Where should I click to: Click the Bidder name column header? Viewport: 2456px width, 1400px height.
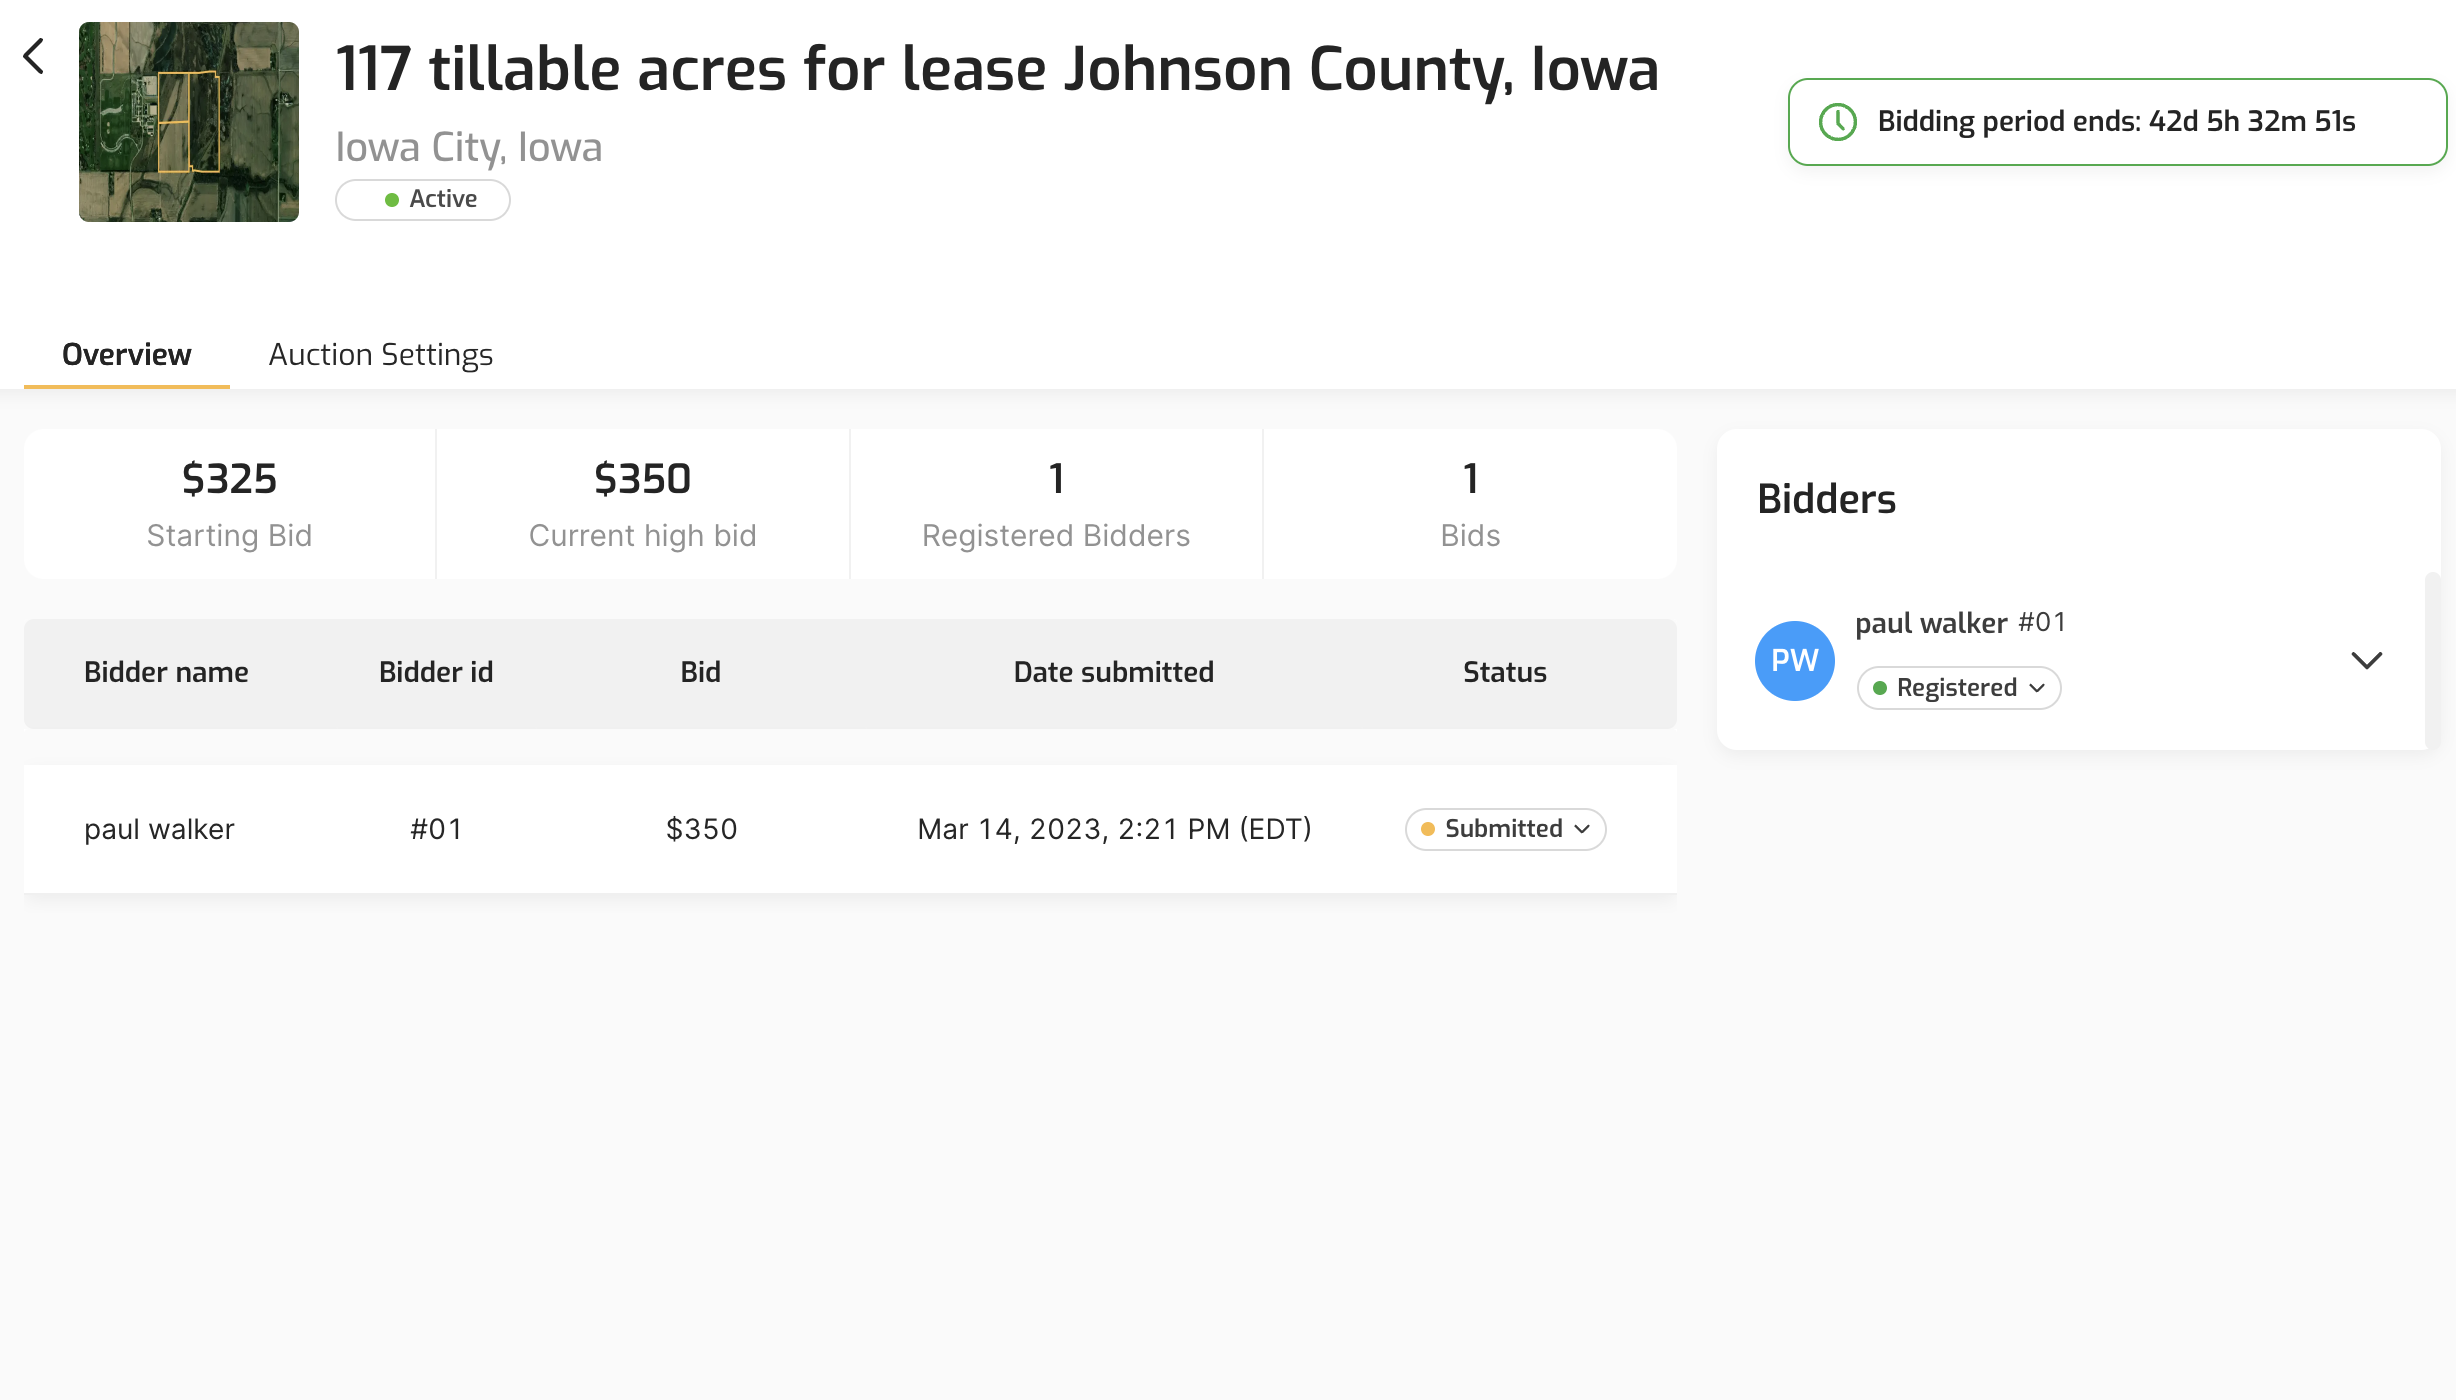166,672
